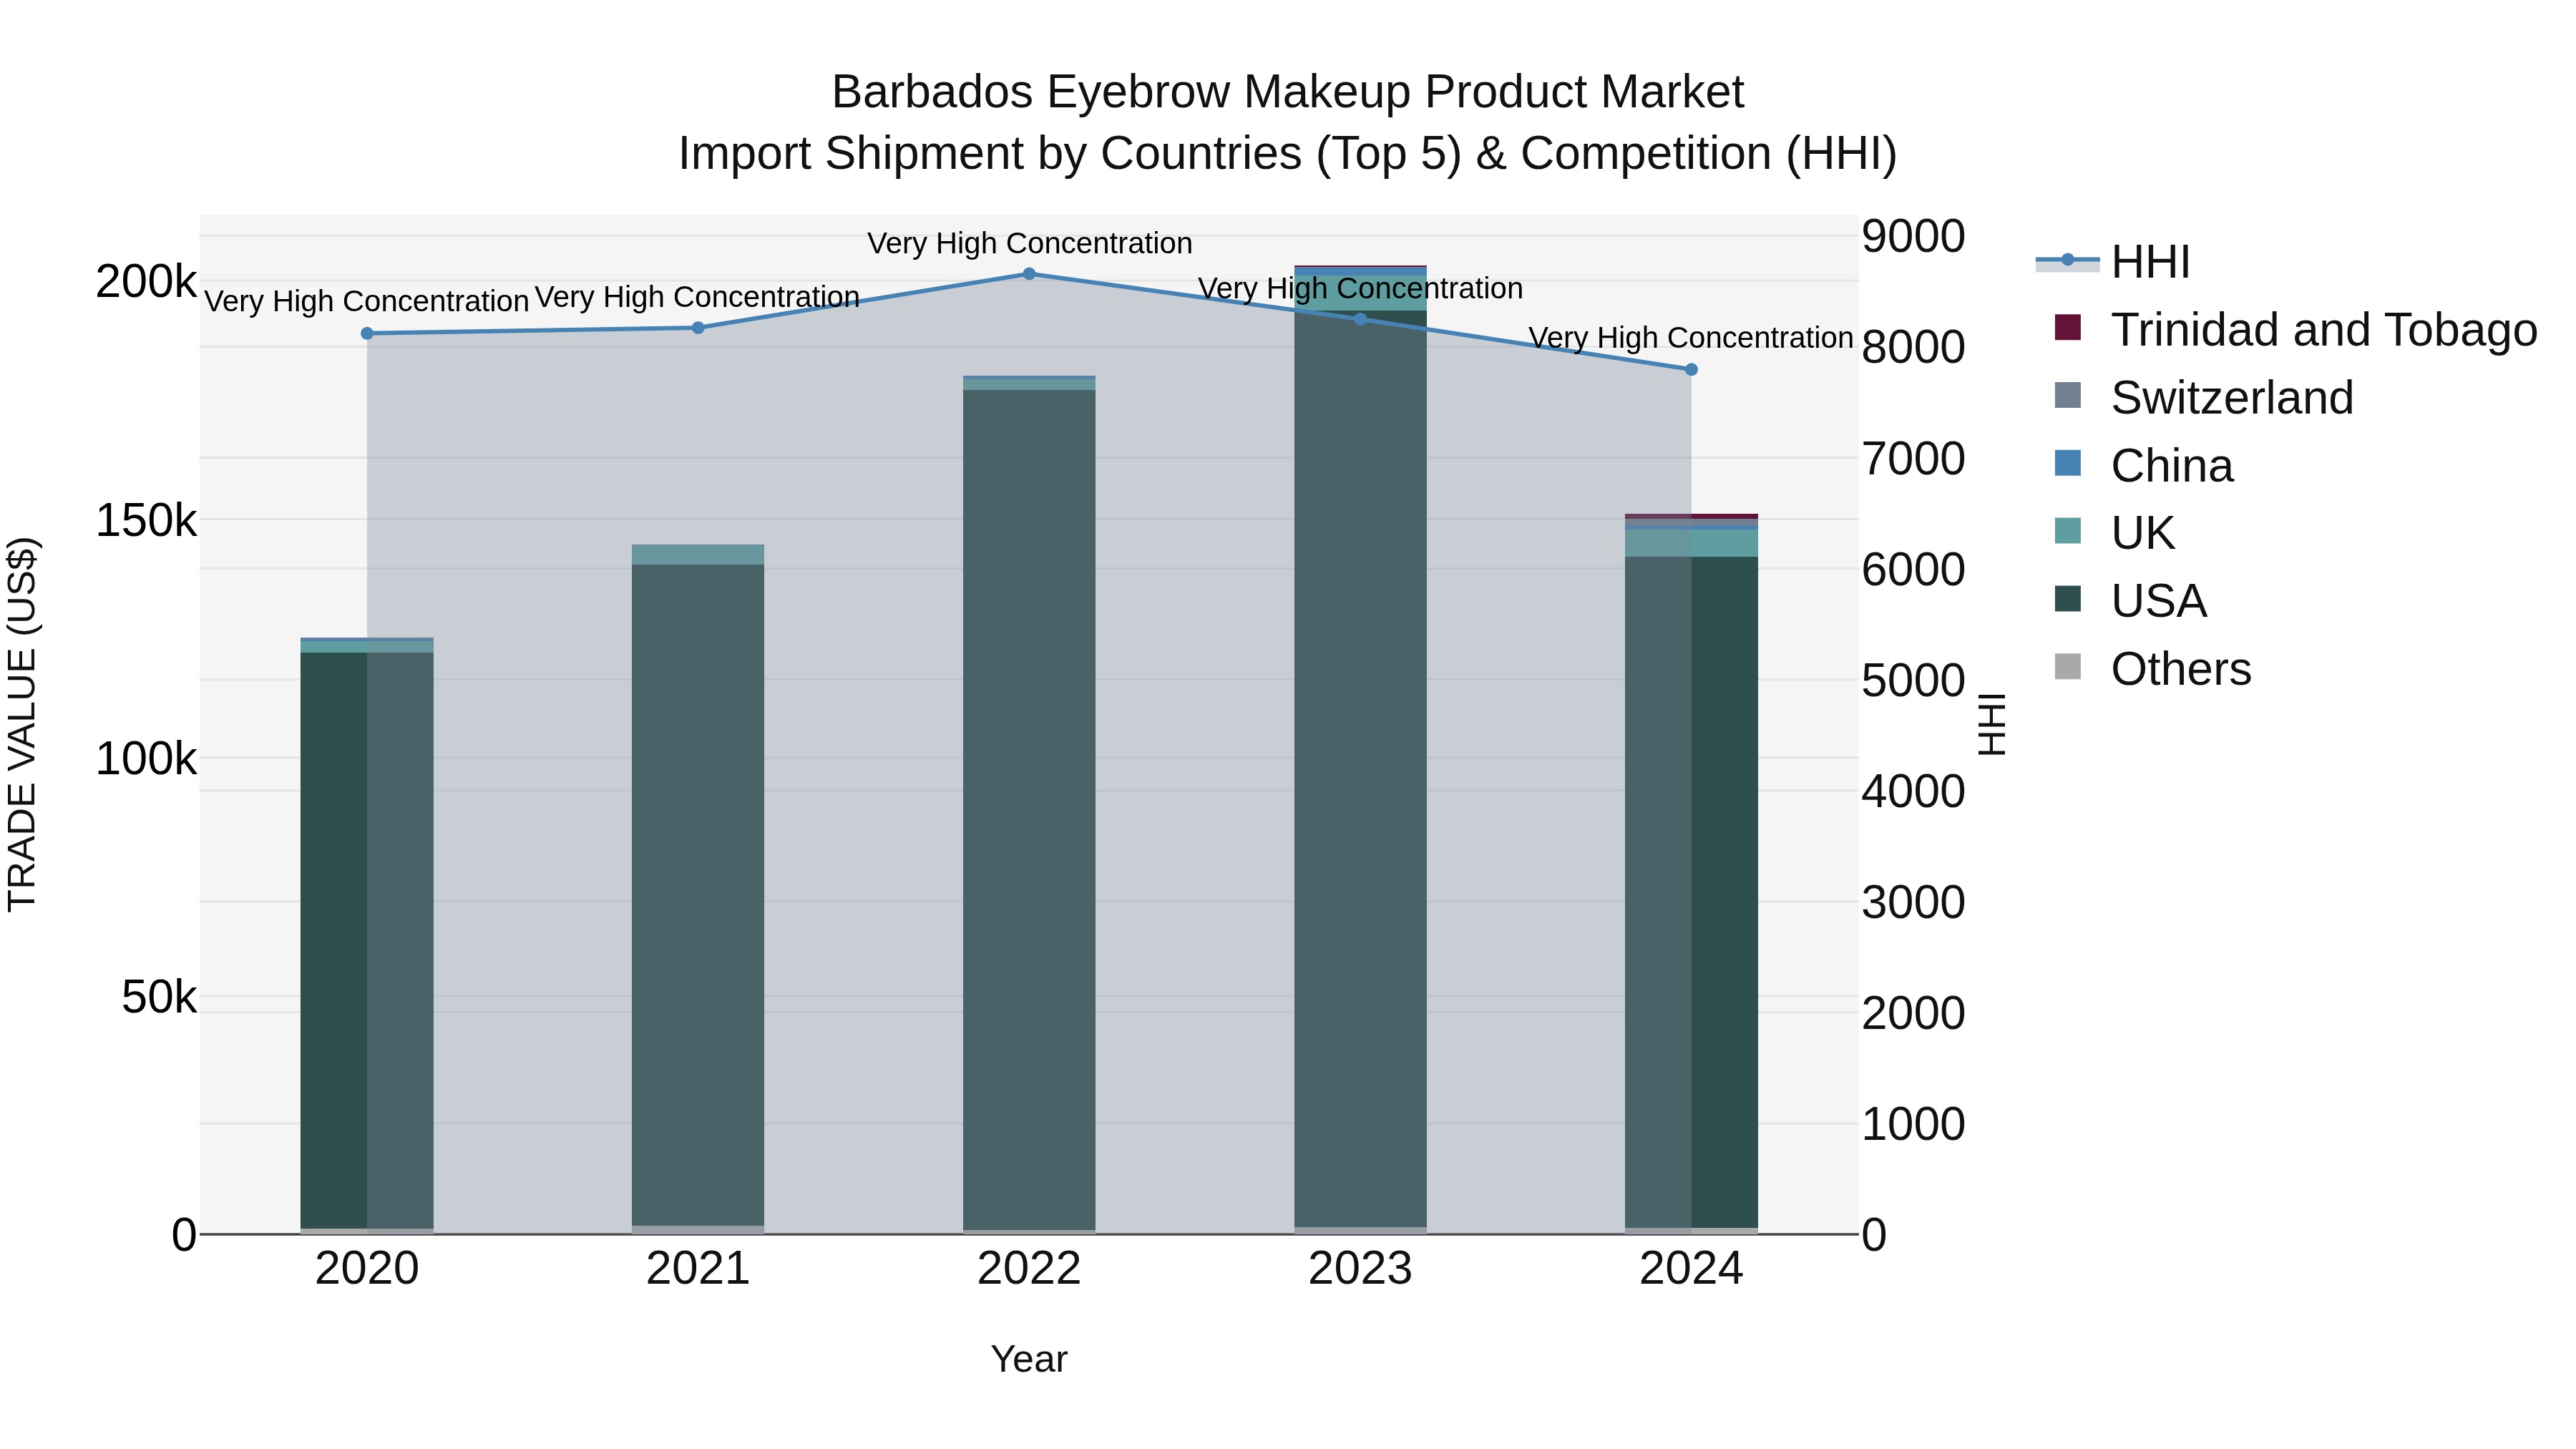Click the 50k y-axis tick label
The image size is (2576, 1449).
coord(159,997)
